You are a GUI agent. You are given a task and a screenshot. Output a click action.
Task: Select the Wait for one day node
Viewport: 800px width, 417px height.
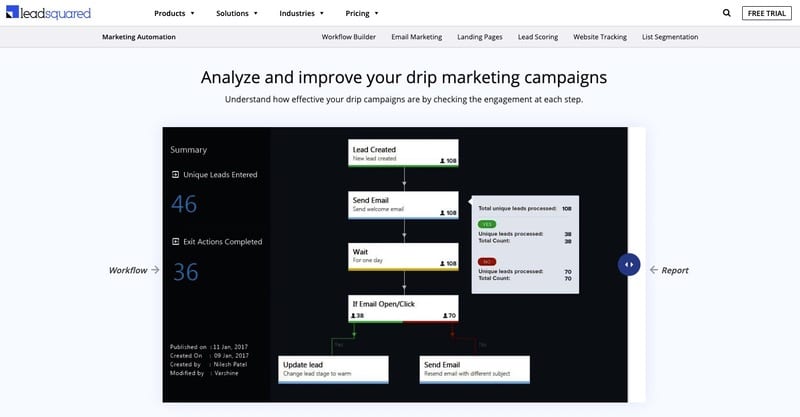click(403, 257)
